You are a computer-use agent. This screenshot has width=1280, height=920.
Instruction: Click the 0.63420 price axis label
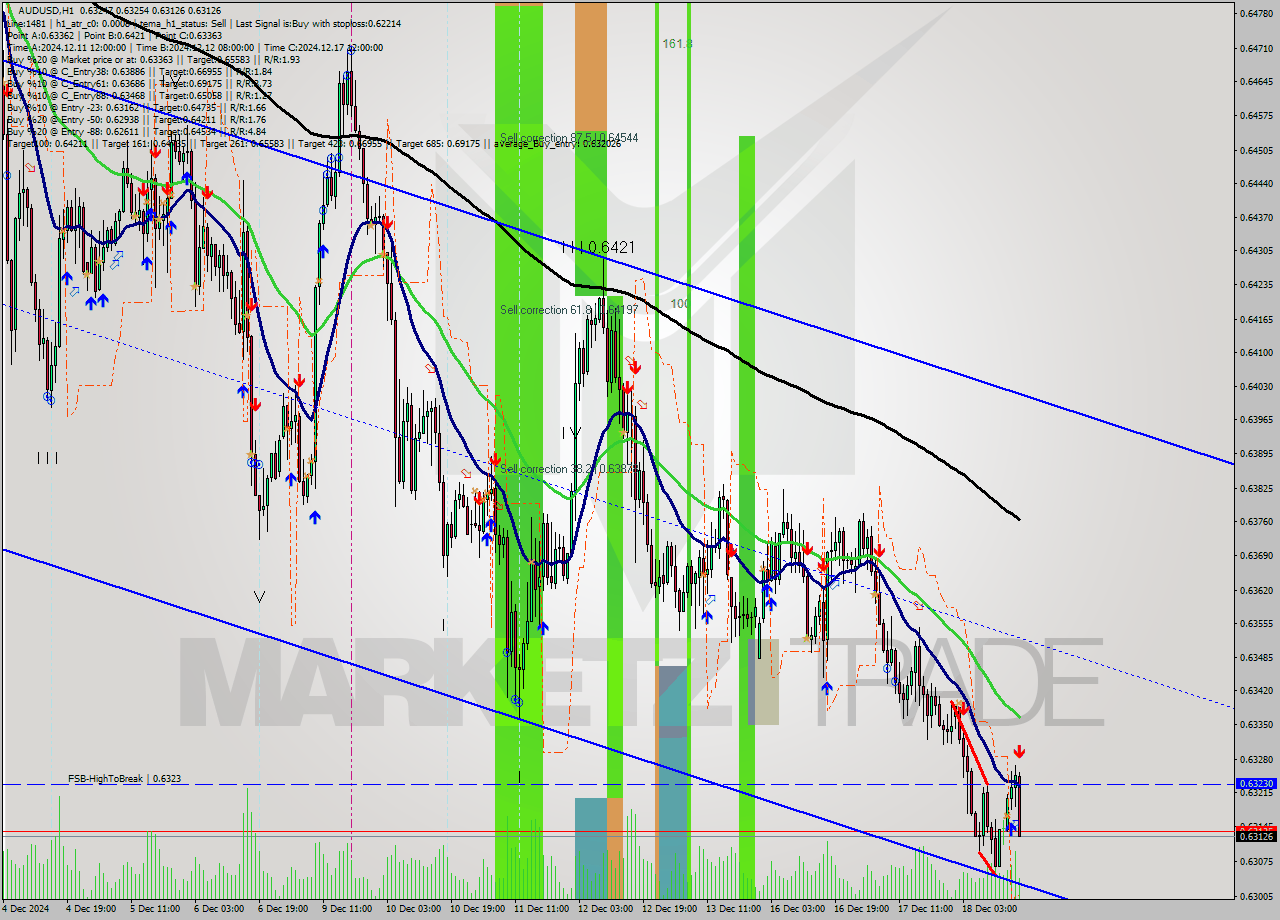pyautogui.click(x=1257, y=691)
